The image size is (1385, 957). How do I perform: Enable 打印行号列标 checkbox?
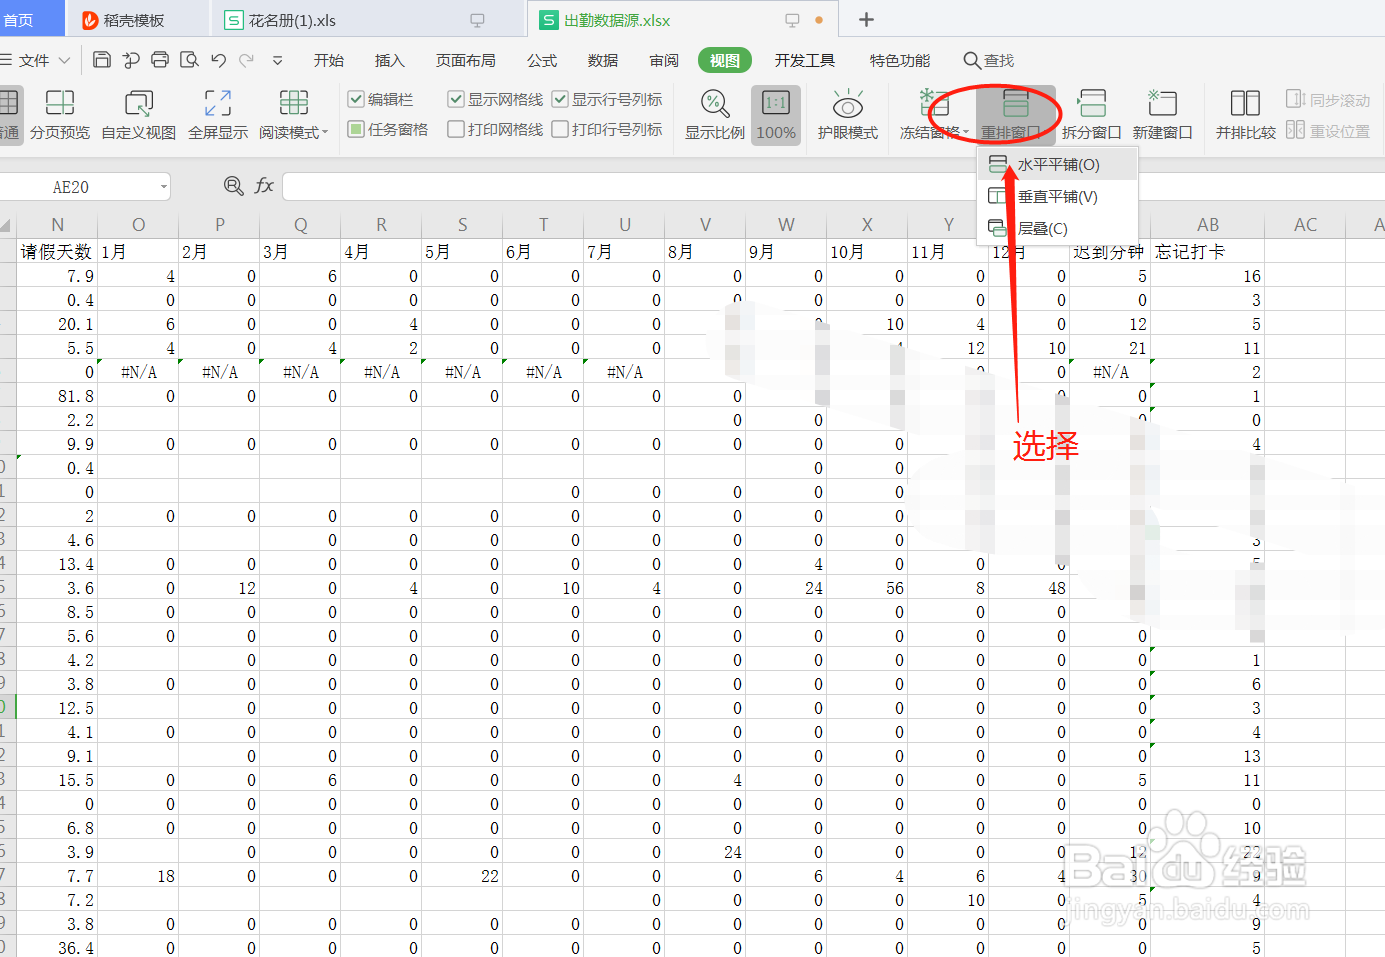(x=560, y=129)
